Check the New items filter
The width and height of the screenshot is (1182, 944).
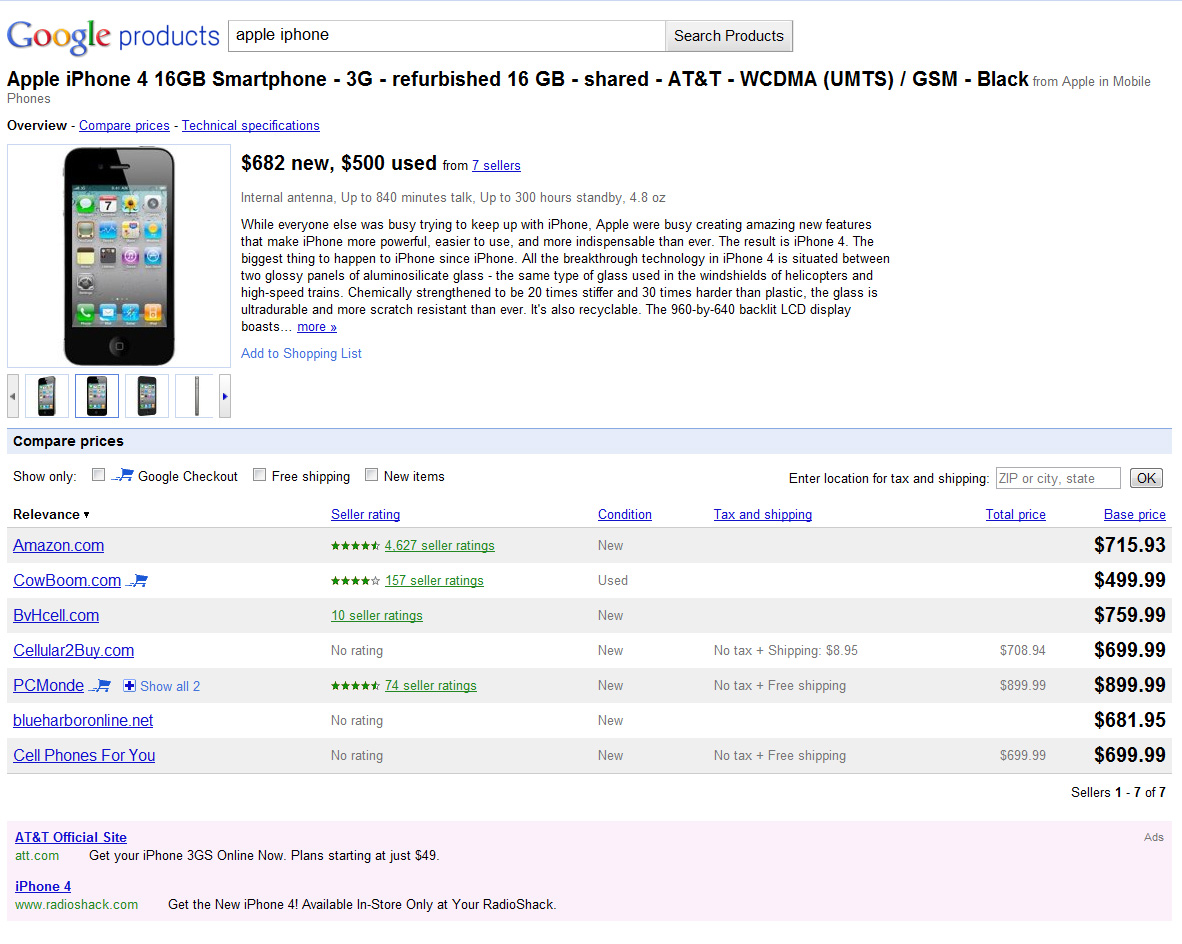coord(371,475)
